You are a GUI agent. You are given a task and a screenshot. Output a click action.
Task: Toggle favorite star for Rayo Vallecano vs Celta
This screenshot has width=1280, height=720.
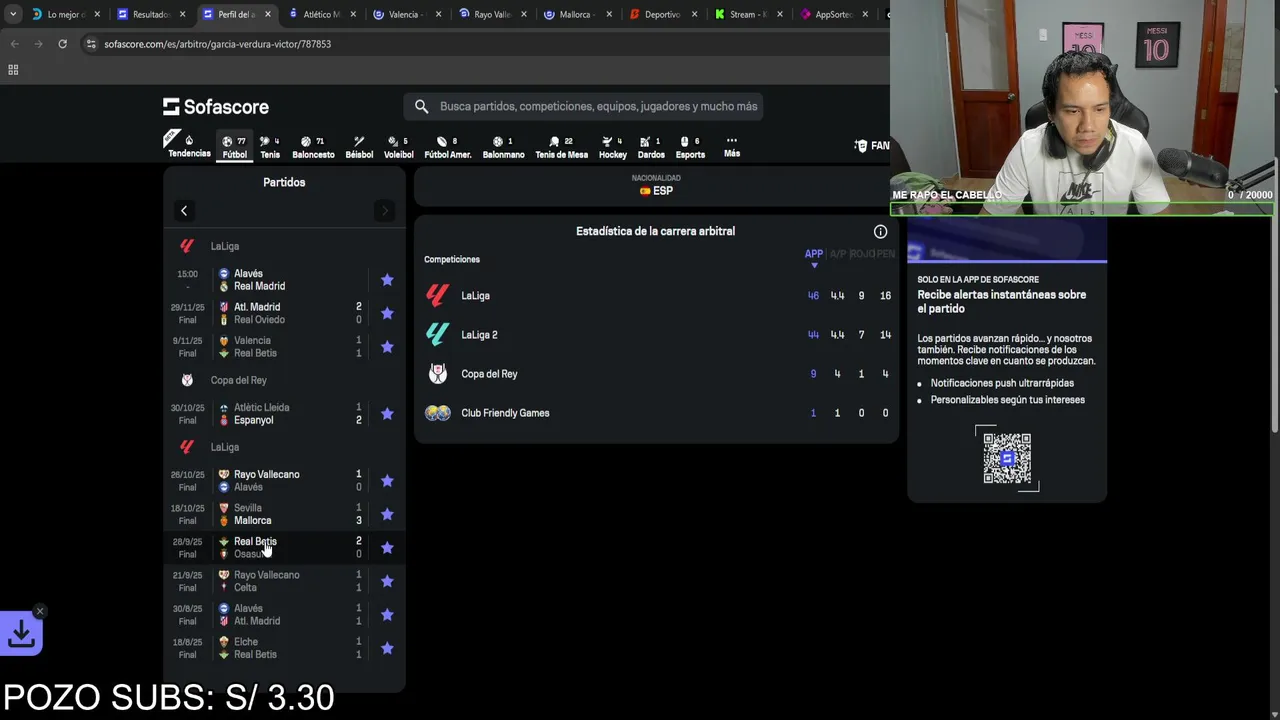pos(387,581)
